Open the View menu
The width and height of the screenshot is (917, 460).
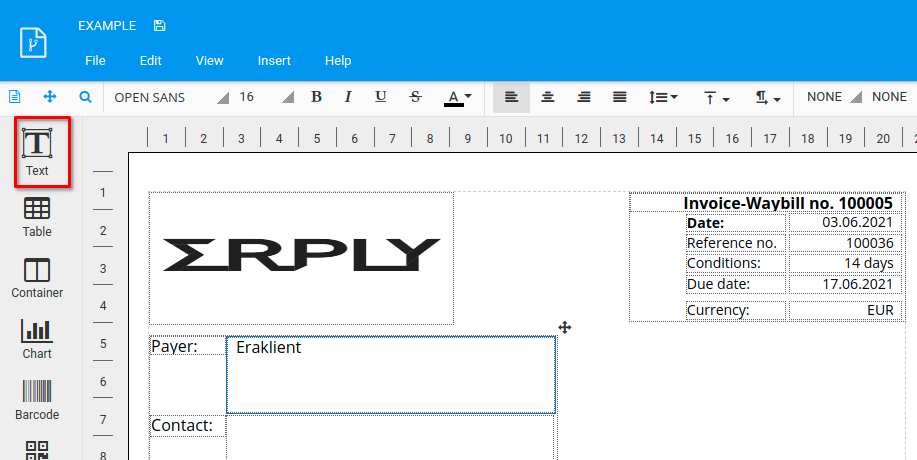209,61
